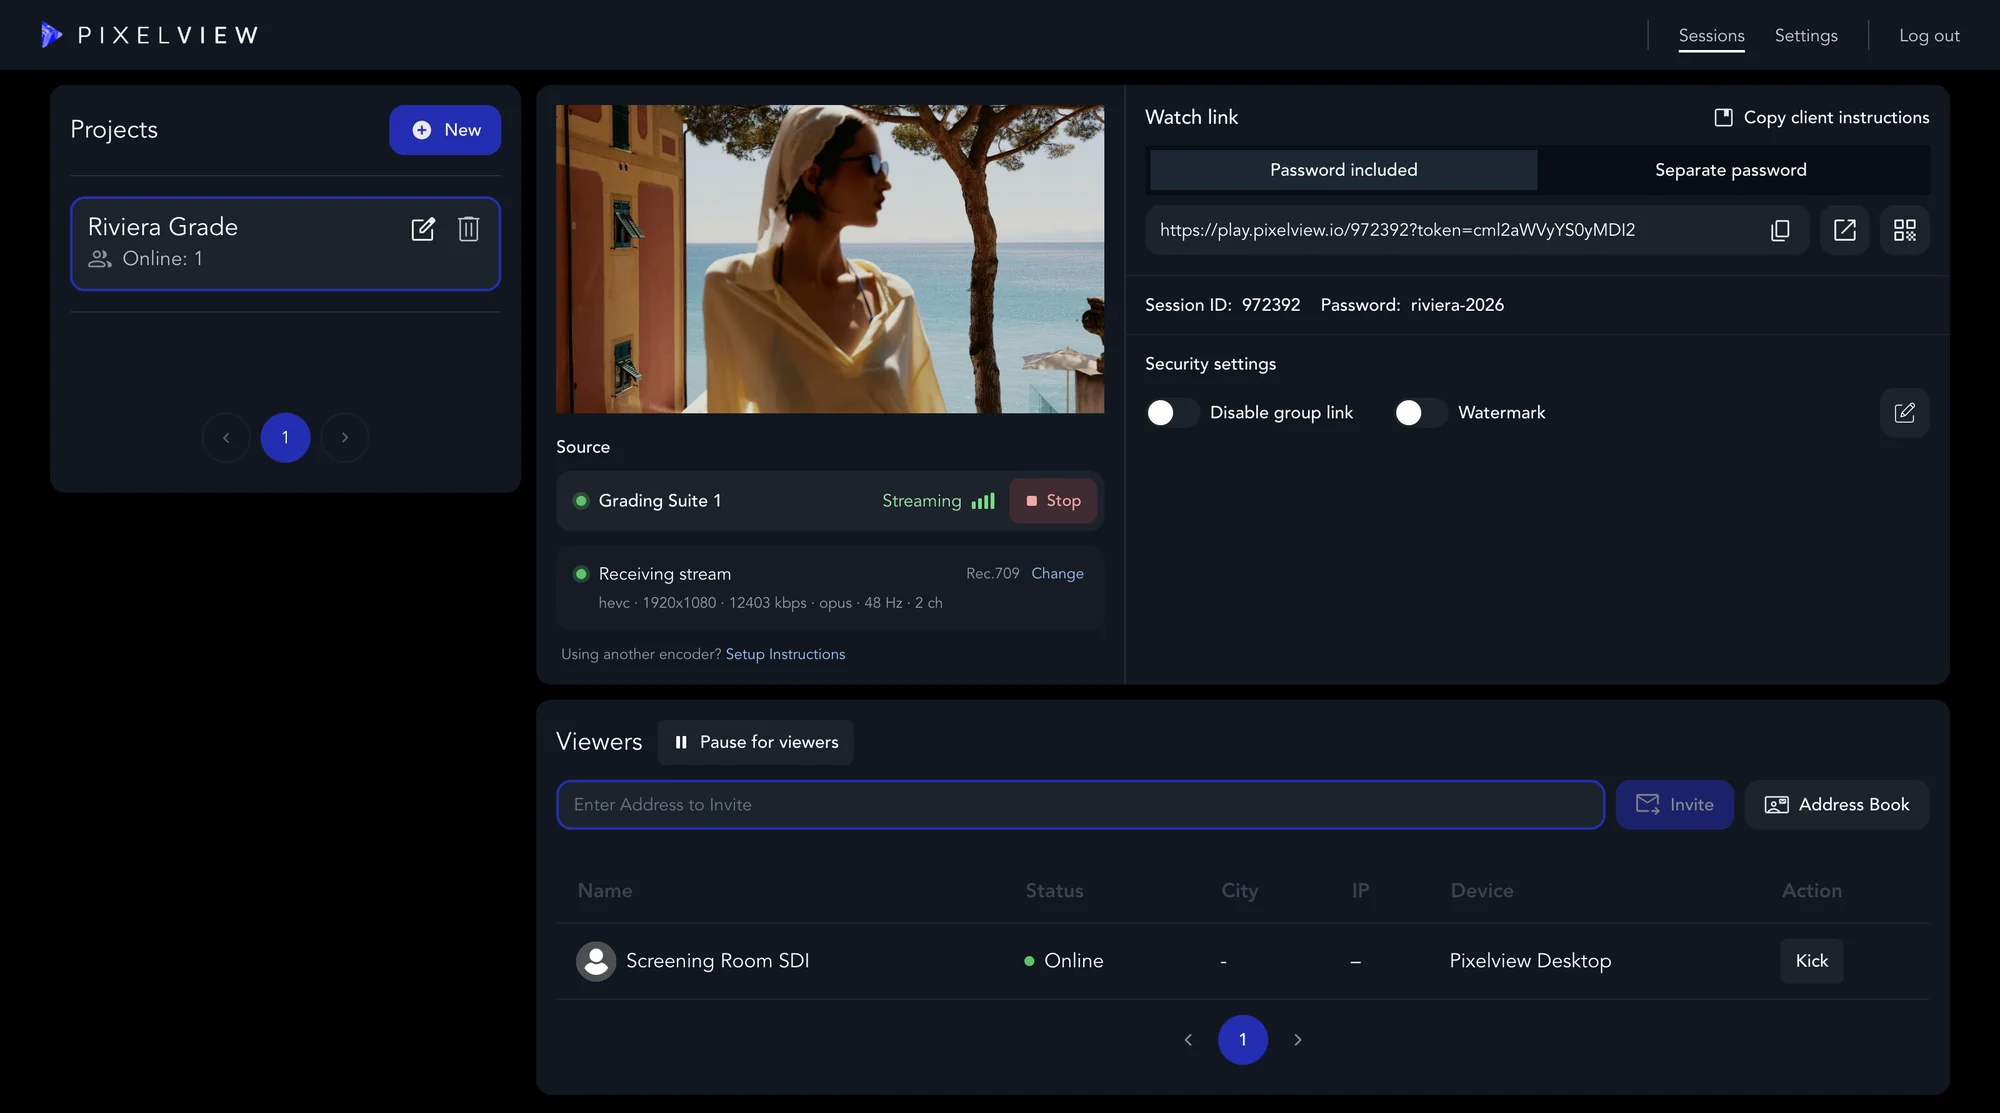Click the Pixelview Desktop device cell

point(1530,961)
